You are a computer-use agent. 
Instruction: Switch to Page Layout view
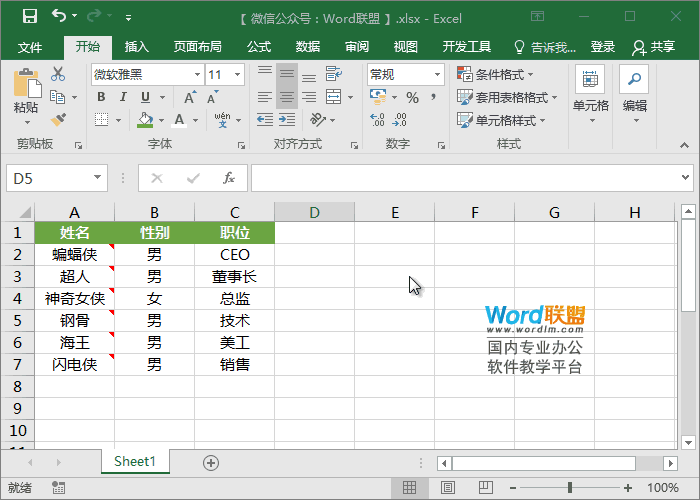(x=448, y=488)
